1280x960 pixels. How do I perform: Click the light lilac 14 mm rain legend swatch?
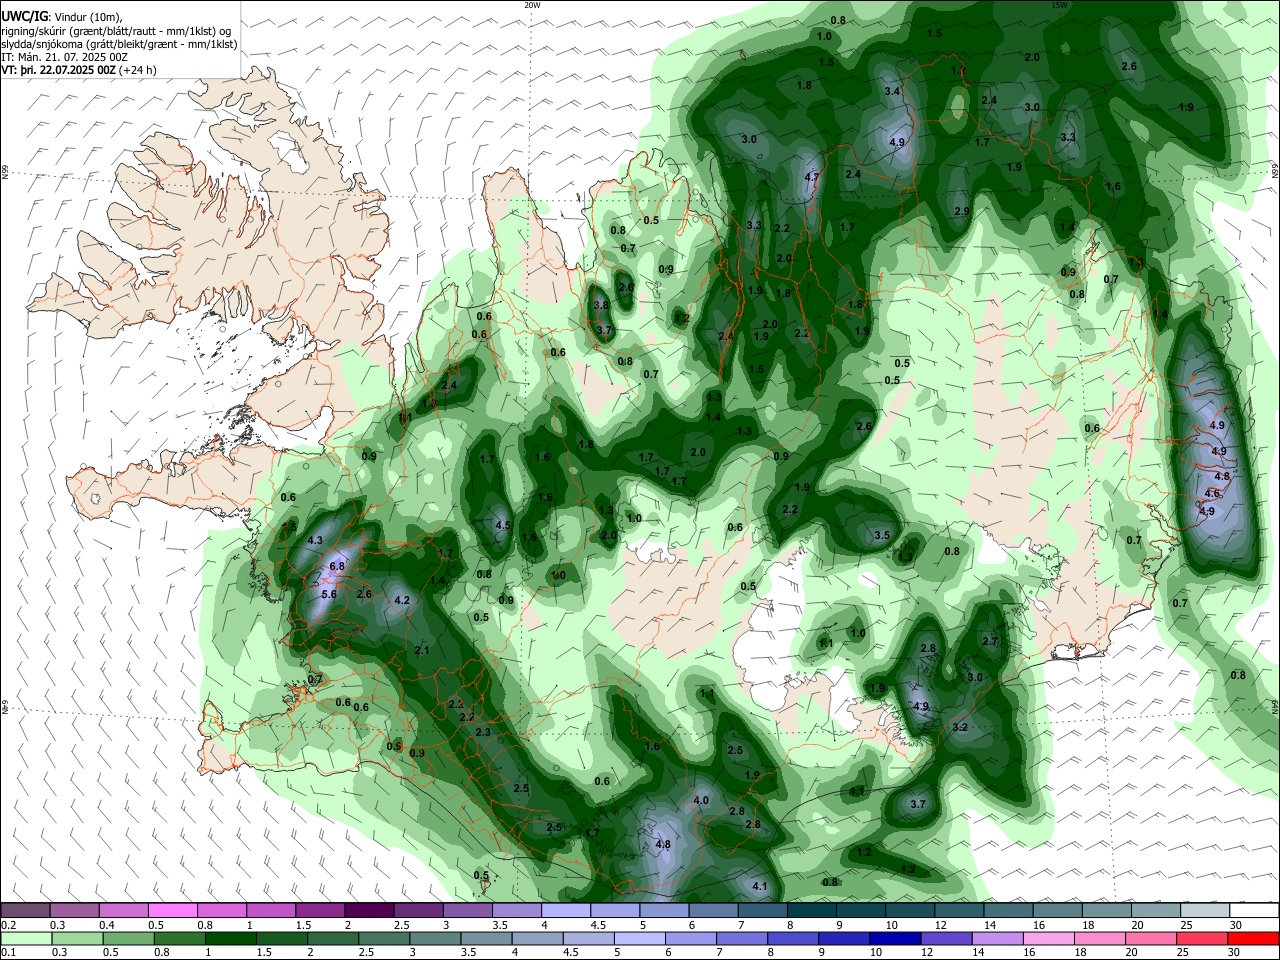tap(999, 939)
